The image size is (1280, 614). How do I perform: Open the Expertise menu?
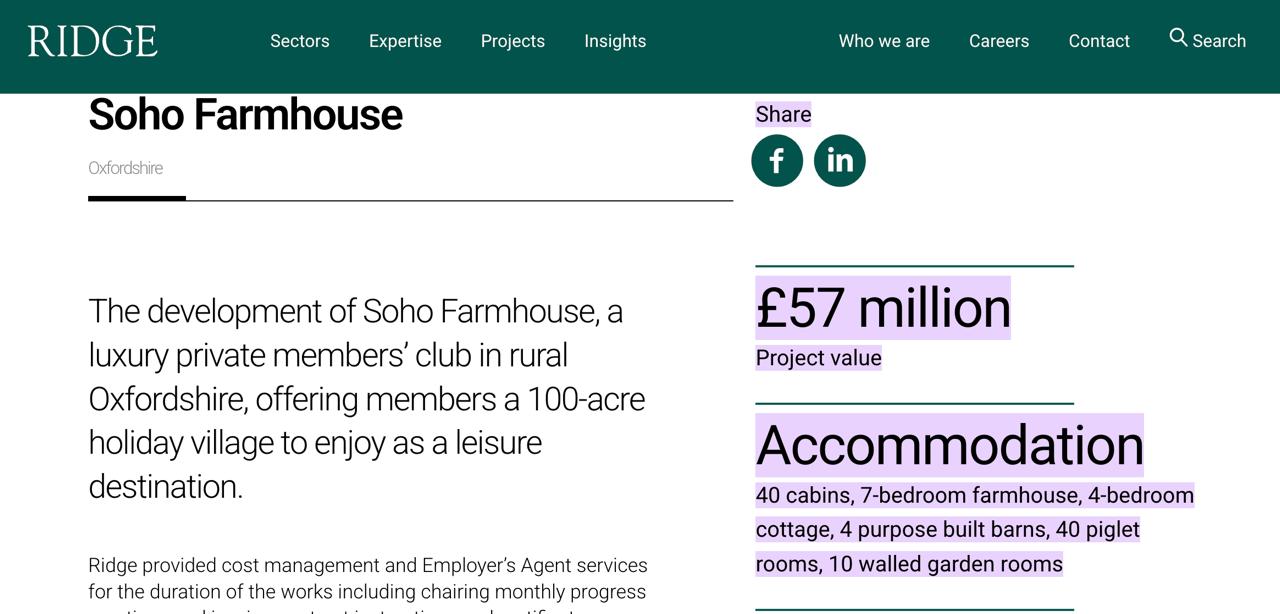pos(405,41)
